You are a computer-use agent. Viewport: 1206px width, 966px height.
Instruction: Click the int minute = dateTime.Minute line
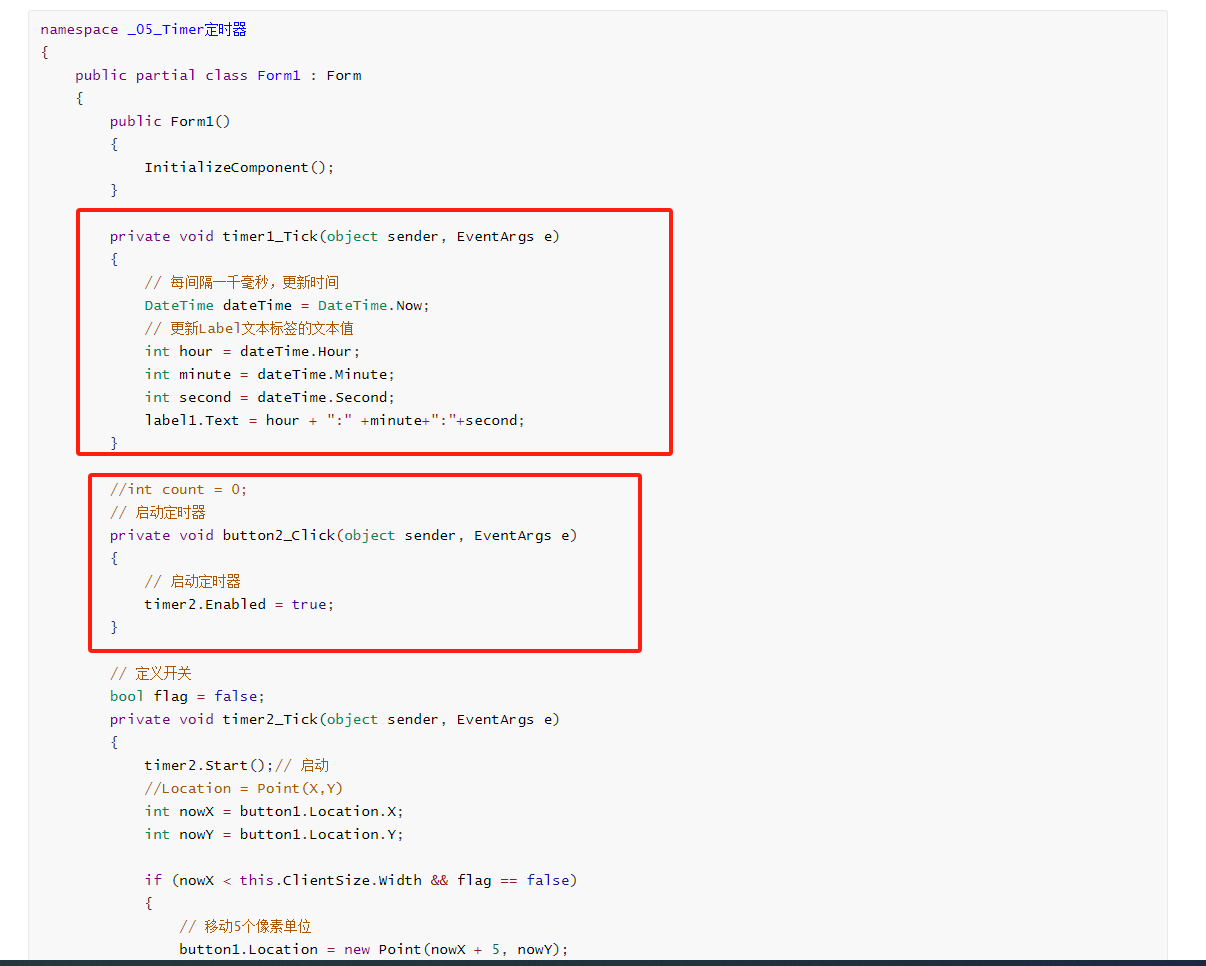tap(270, 374)
